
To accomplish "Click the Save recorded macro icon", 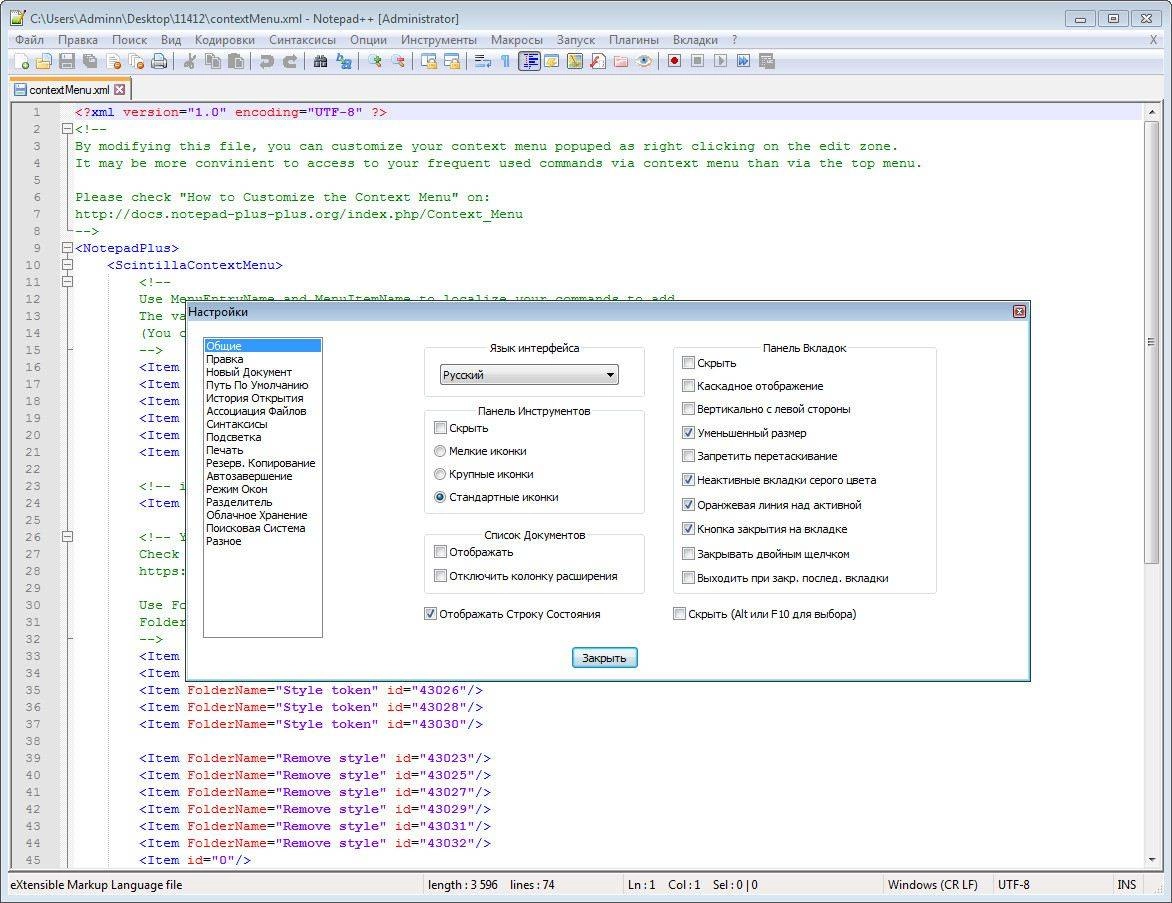I will (x=767, y=61).
